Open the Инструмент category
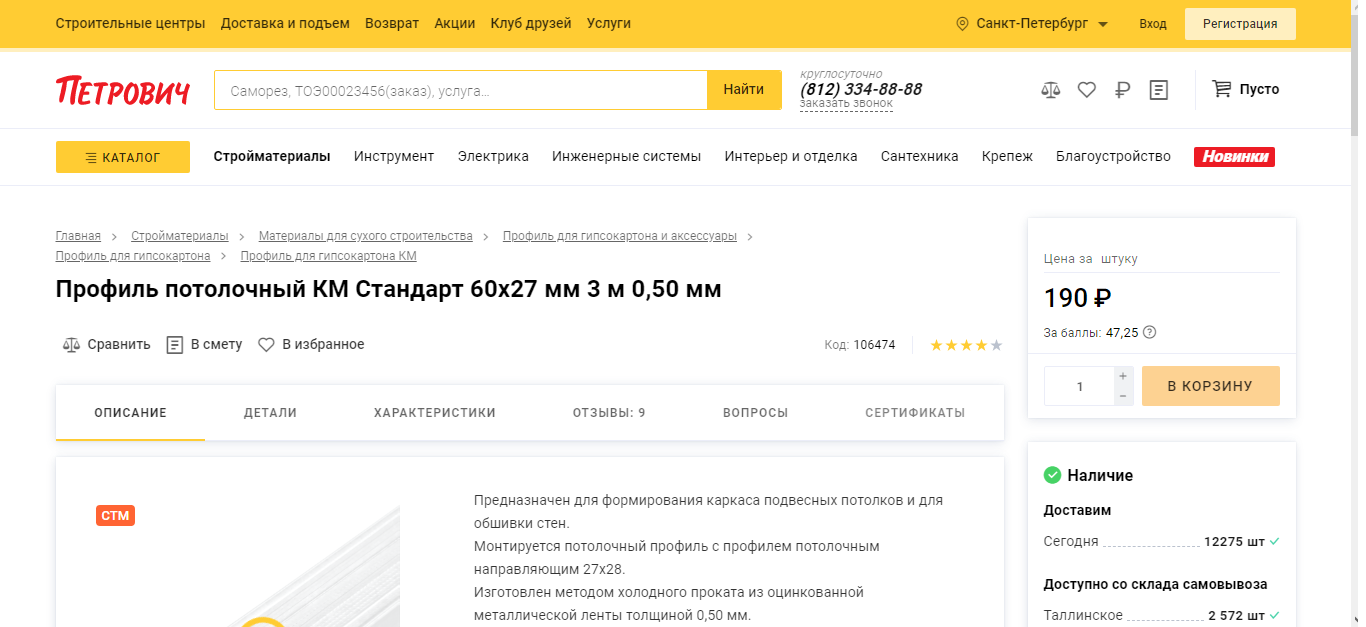The width and height of the screenshot is (1366, 627). 394,156
